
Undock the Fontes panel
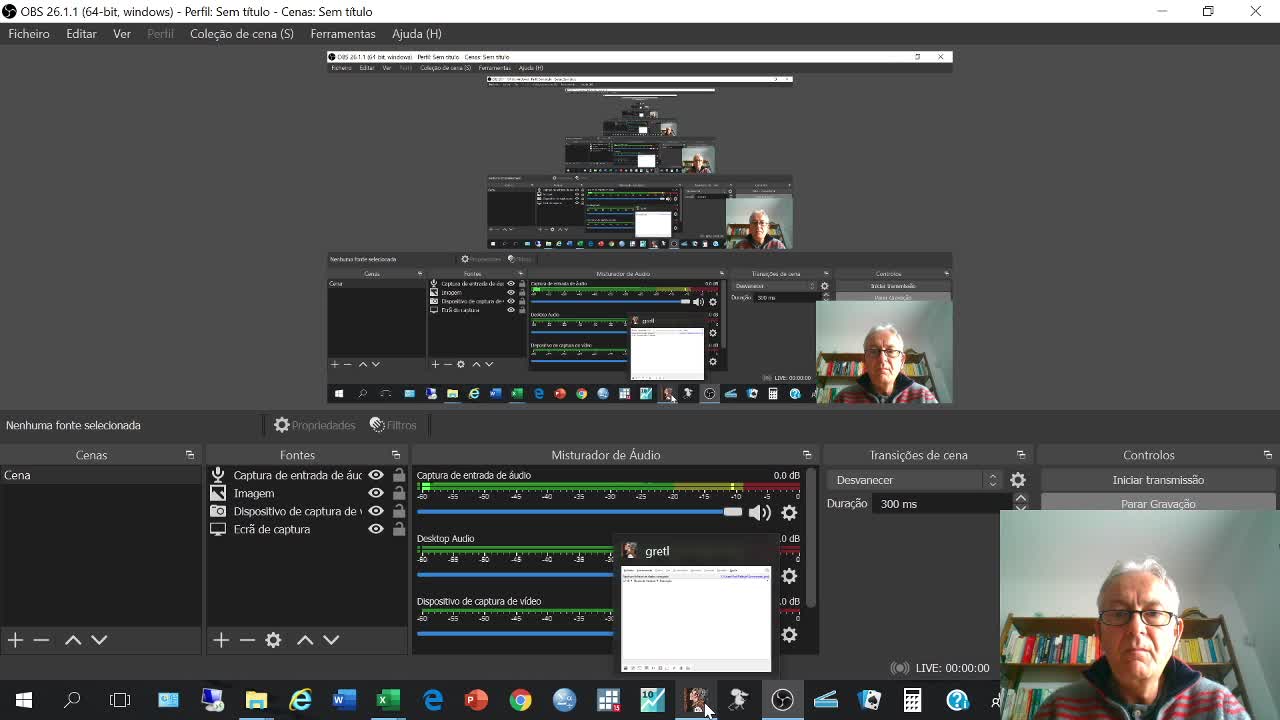coord(395,455)
